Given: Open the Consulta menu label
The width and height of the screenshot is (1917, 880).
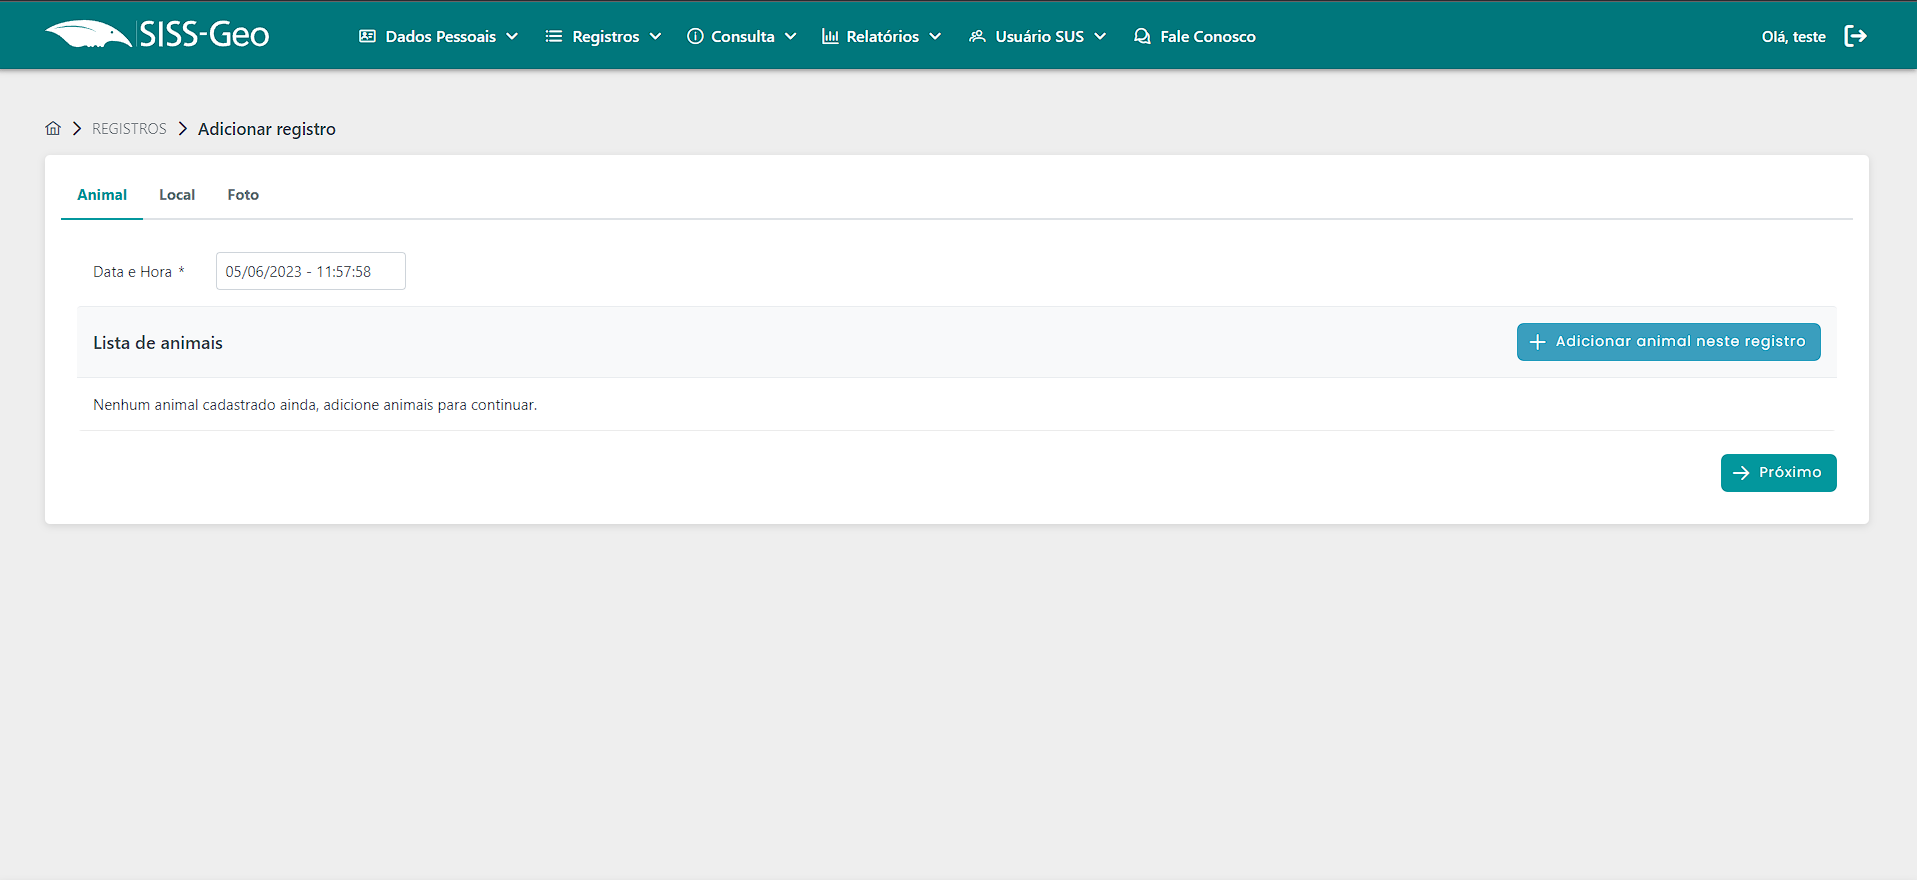Looking at the screenshot, I should coord(743,36).
